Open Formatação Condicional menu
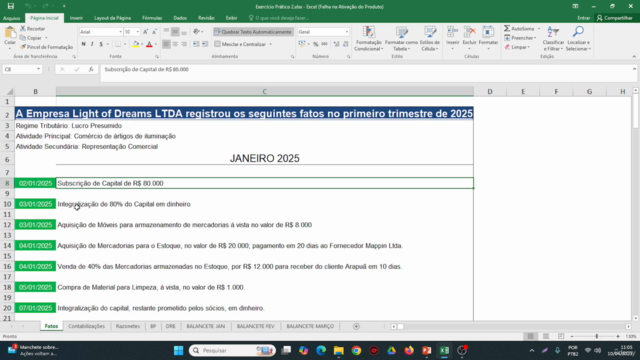 coord(369,38)
